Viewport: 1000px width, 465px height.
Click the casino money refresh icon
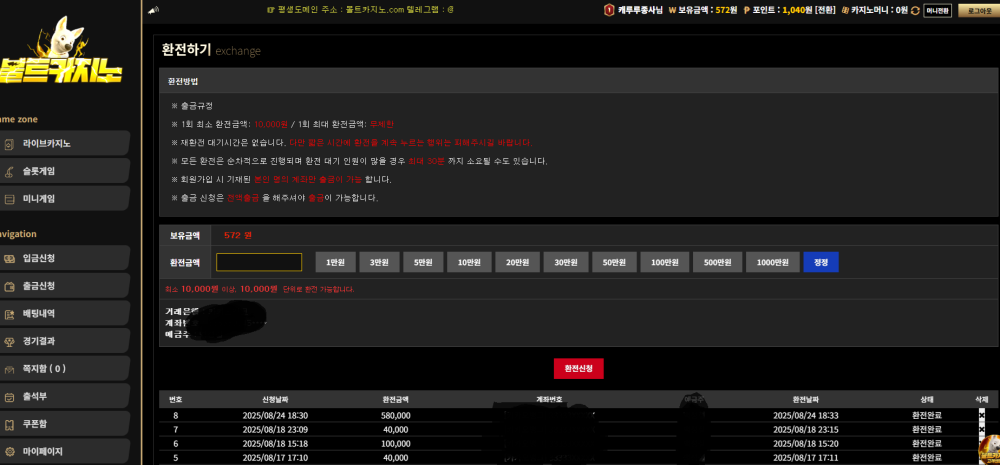[x=915, y=10]
